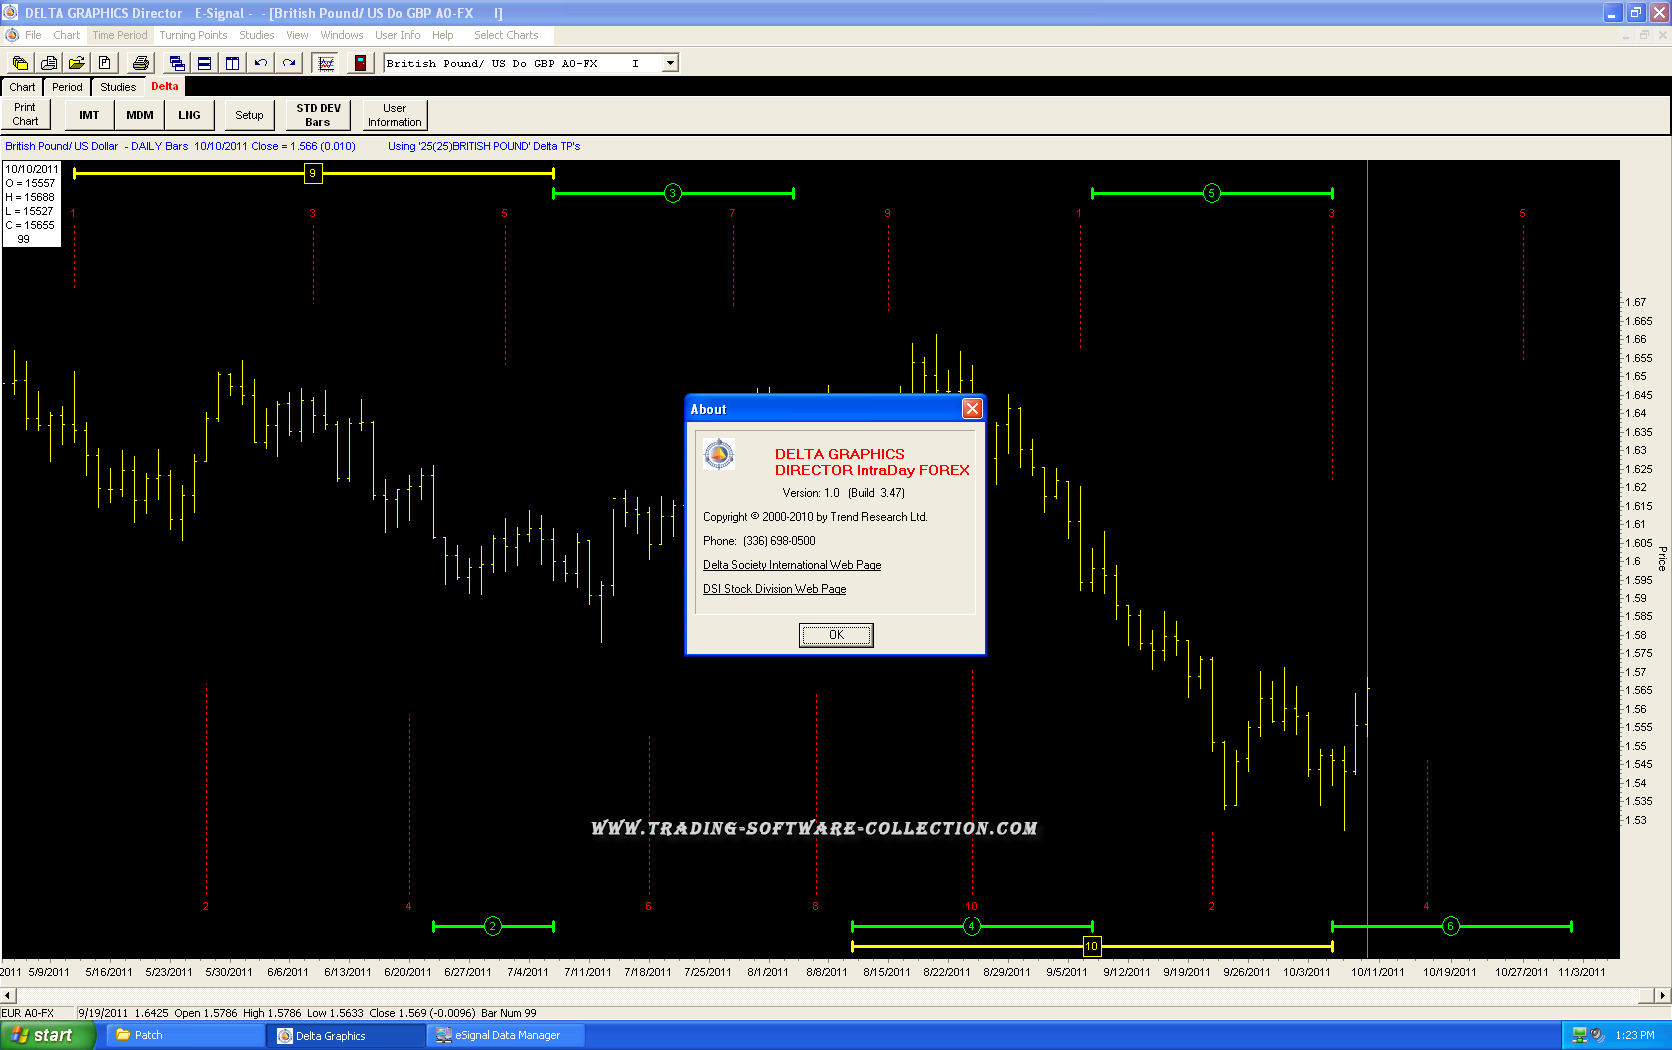Click the cascade windows icon

click(177, 63)
